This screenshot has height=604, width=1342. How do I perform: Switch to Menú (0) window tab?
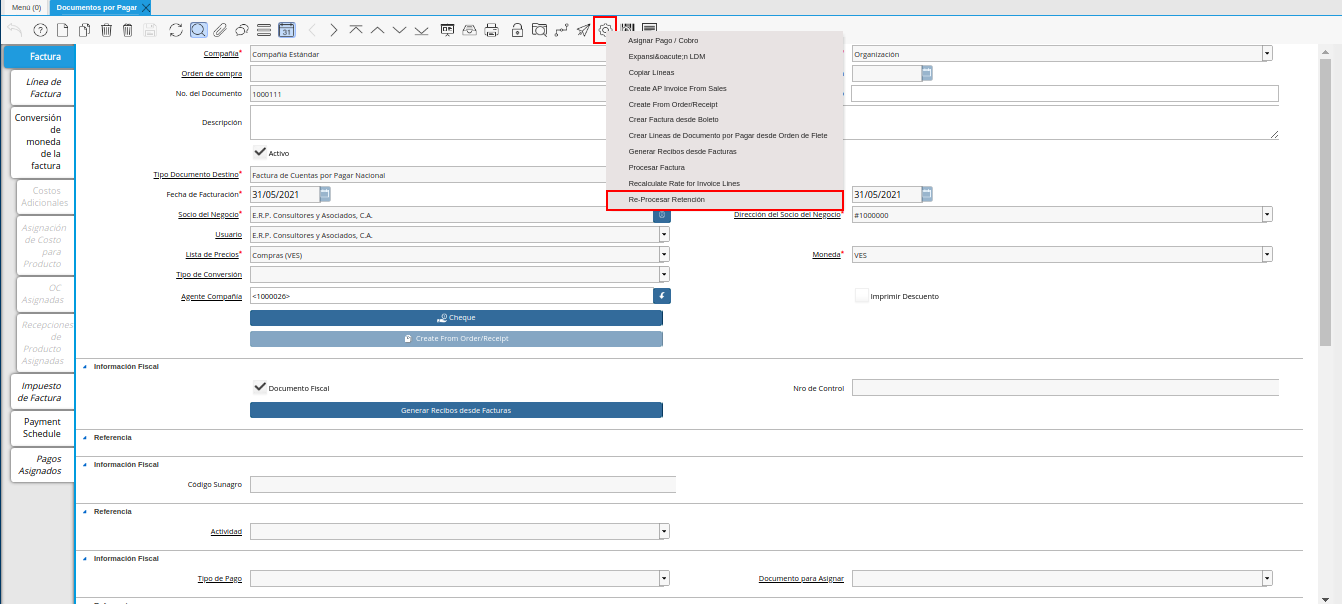26,7
